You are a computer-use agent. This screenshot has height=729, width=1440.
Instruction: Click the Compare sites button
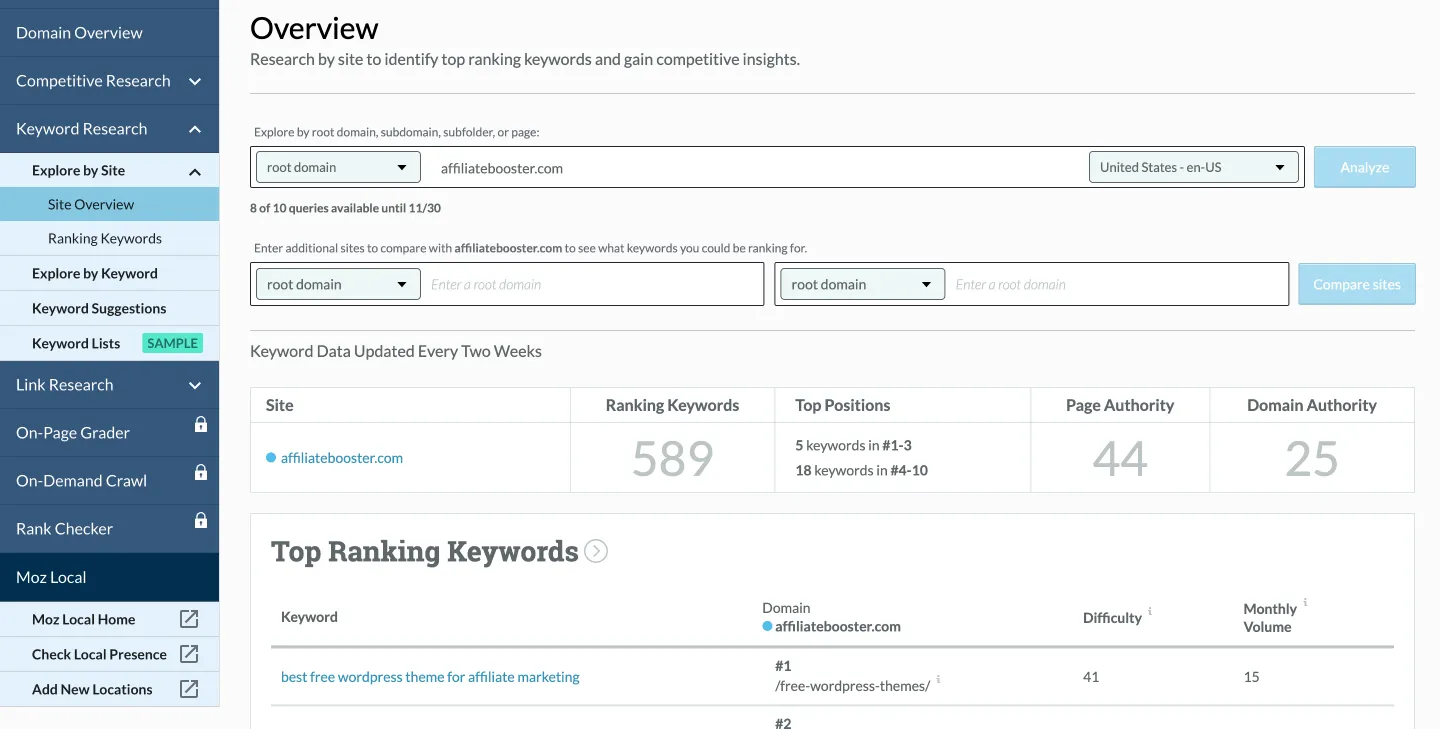(1356, 284)
